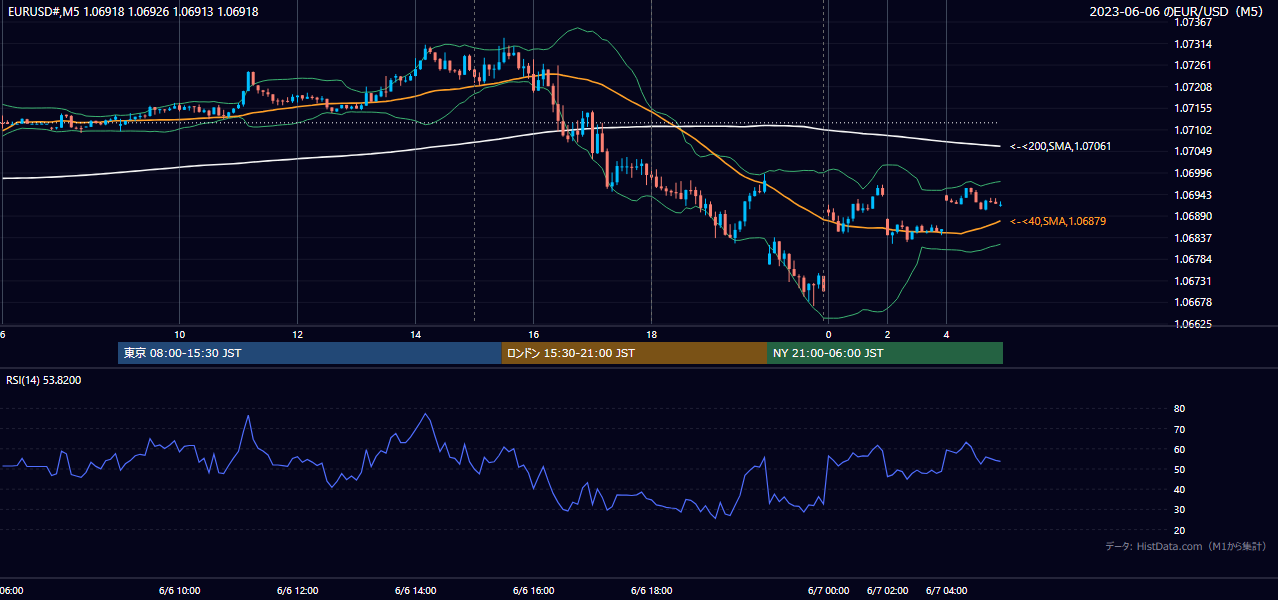
Task: Click price axis value 1.06943
Action: coord(1193,195)
